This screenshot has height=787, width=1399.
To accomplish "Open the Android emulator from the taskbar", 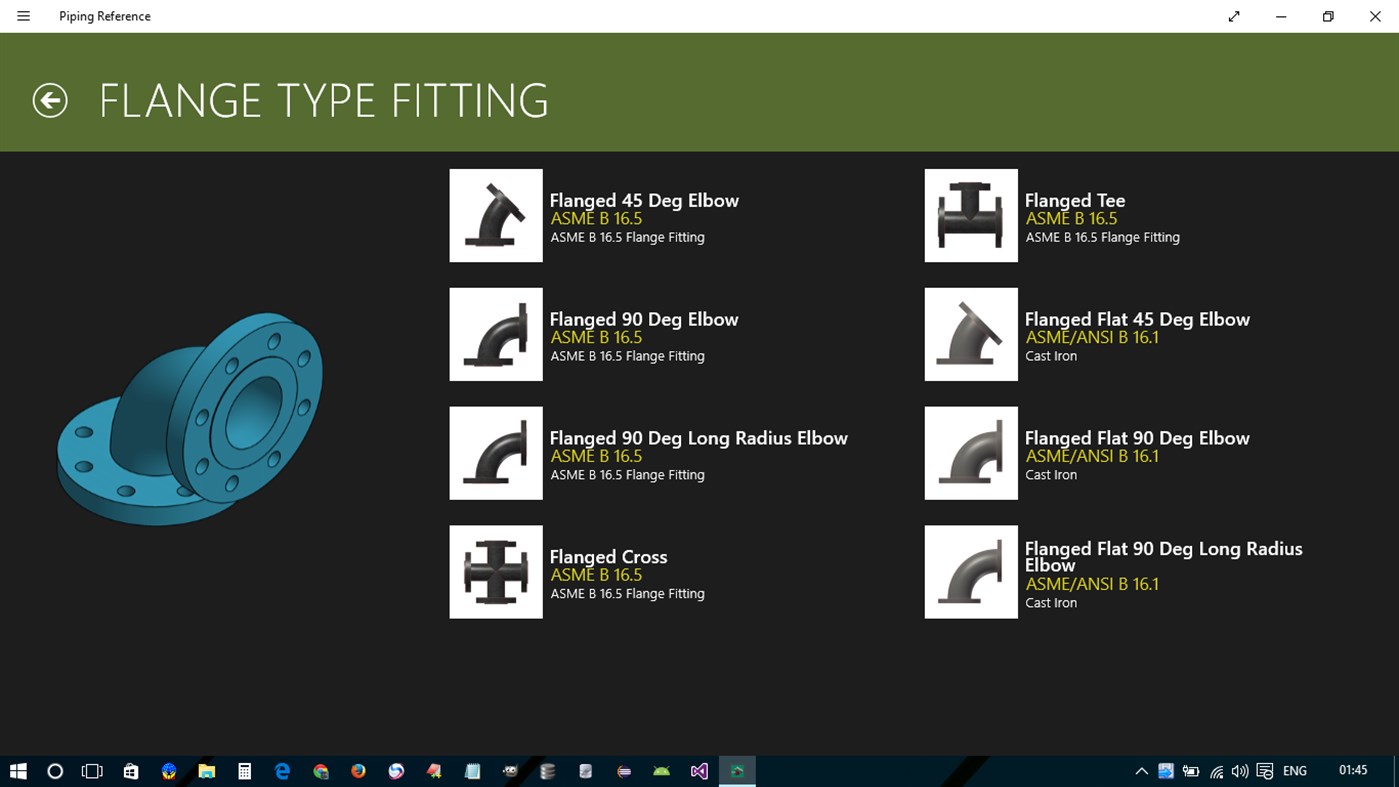I will click(x=660, y=770).
